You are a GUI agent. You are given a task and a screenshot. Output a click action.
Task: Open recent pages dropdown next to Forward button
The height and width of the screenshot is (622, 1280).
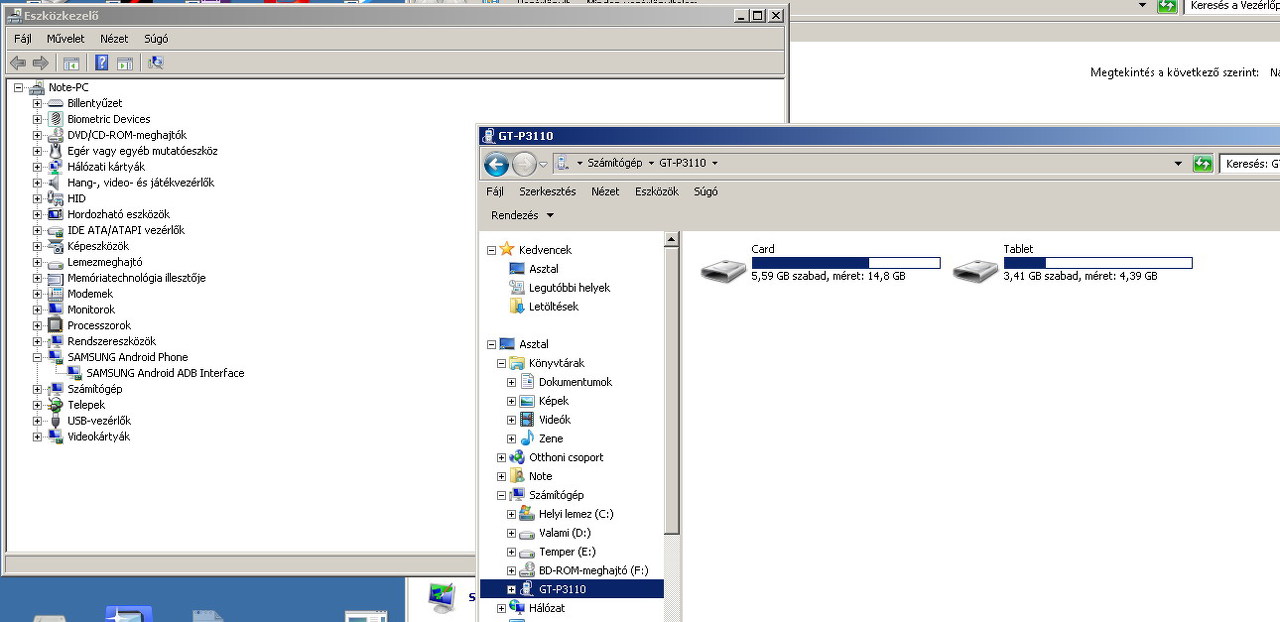(544, 164)
